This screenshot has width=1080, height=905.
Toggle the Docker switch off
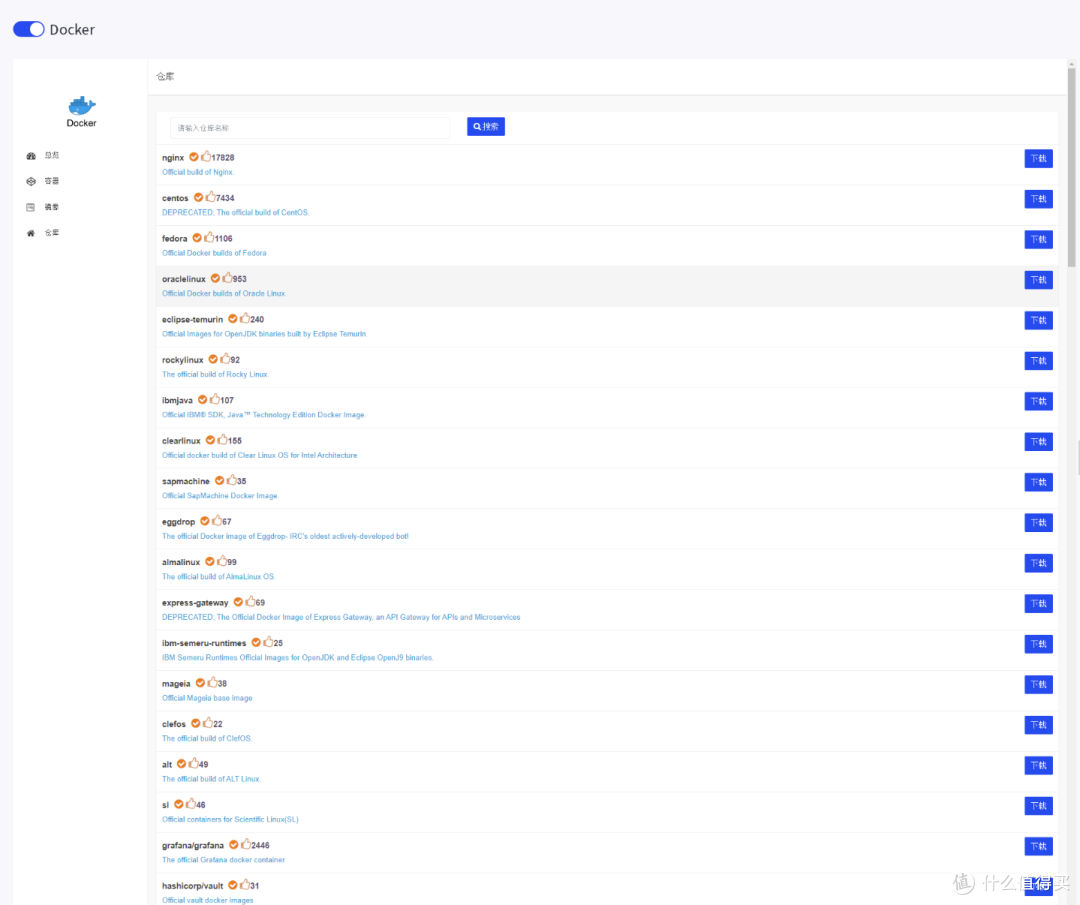tap(29, 29)
